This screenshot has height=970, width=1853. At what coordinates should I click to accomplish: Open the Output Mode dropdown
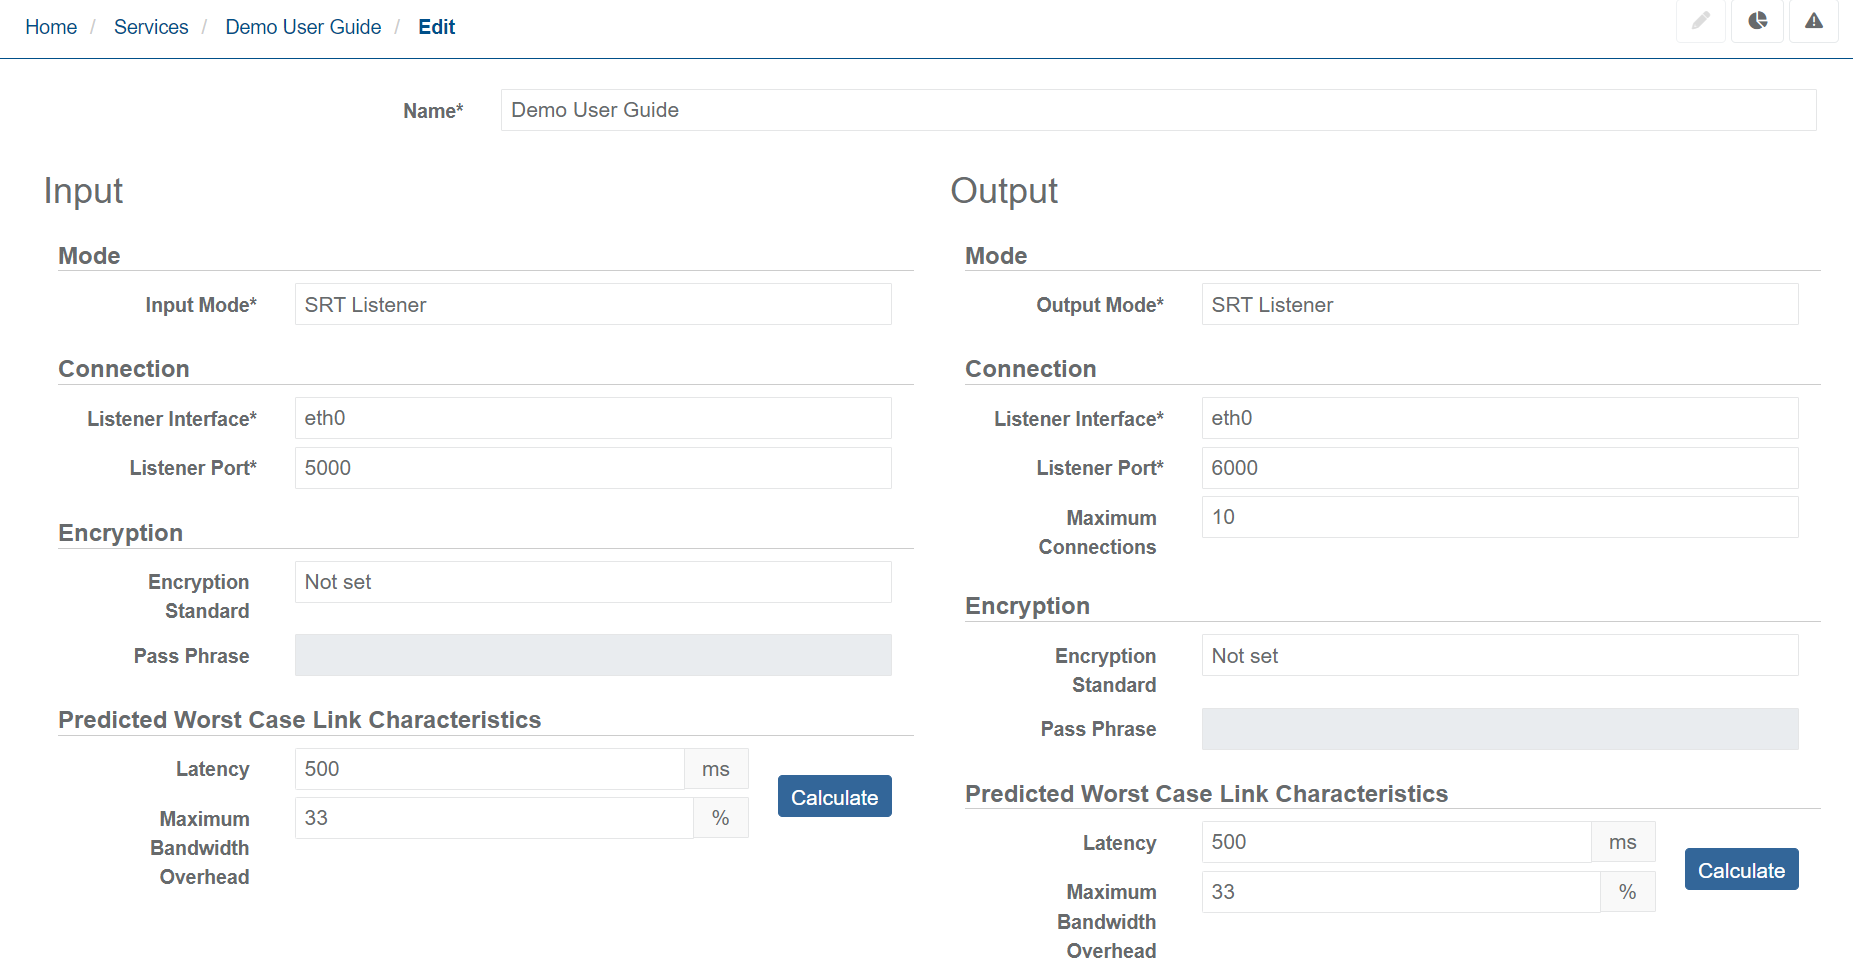[1499, 305]
